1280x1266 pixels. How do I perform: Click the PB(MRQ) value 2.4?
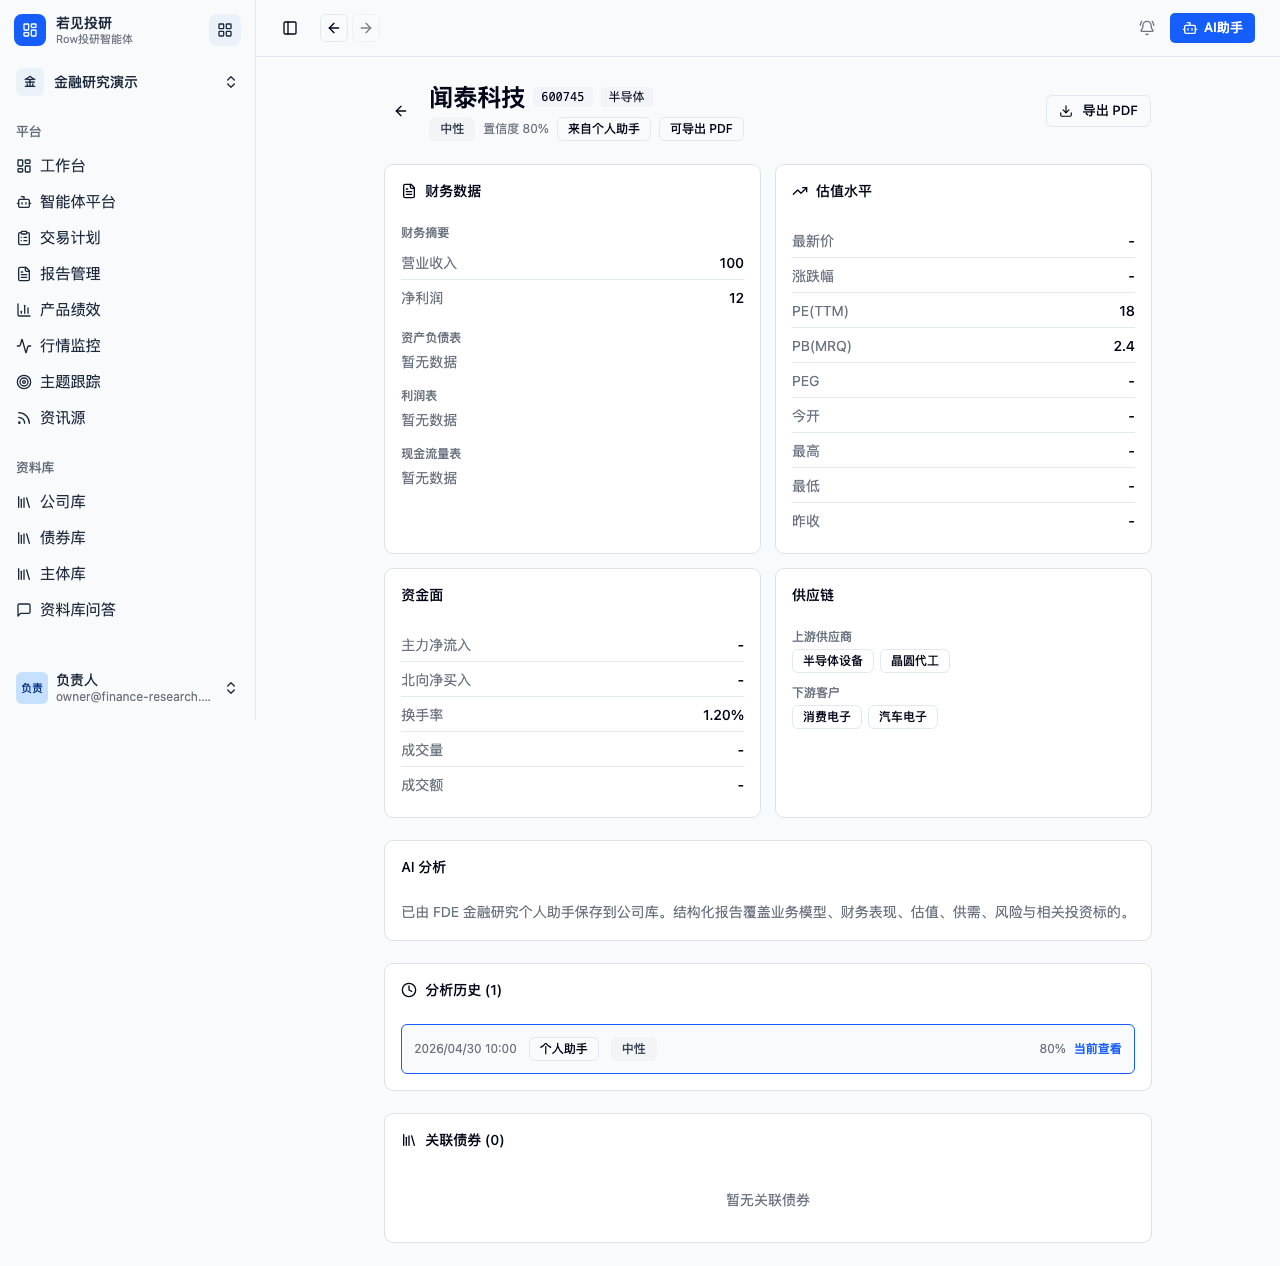coord(1124,346)
